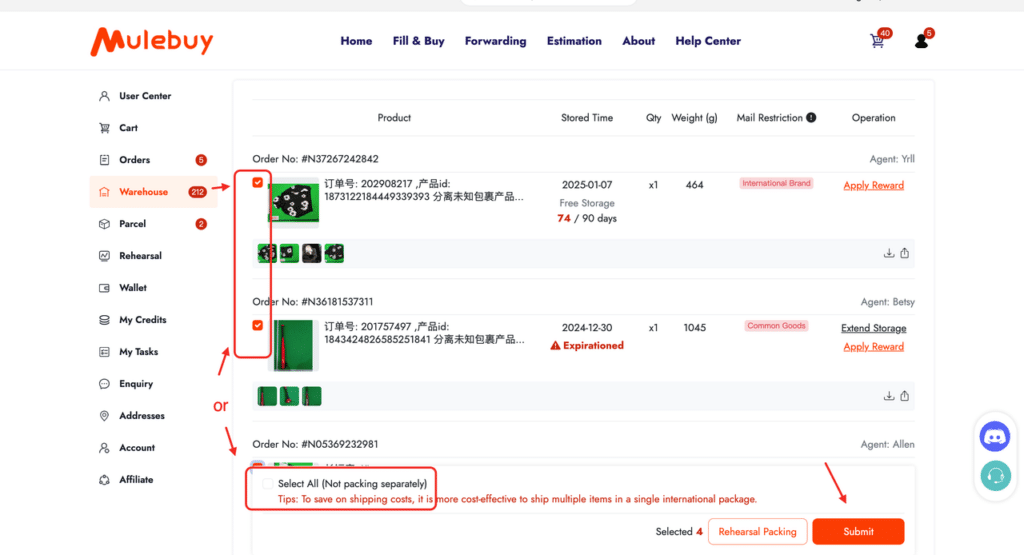Viewport: 1024px width, 555px height.
Task: Click the Affiliate sidebar icon
Action: (x=104, y=480)
